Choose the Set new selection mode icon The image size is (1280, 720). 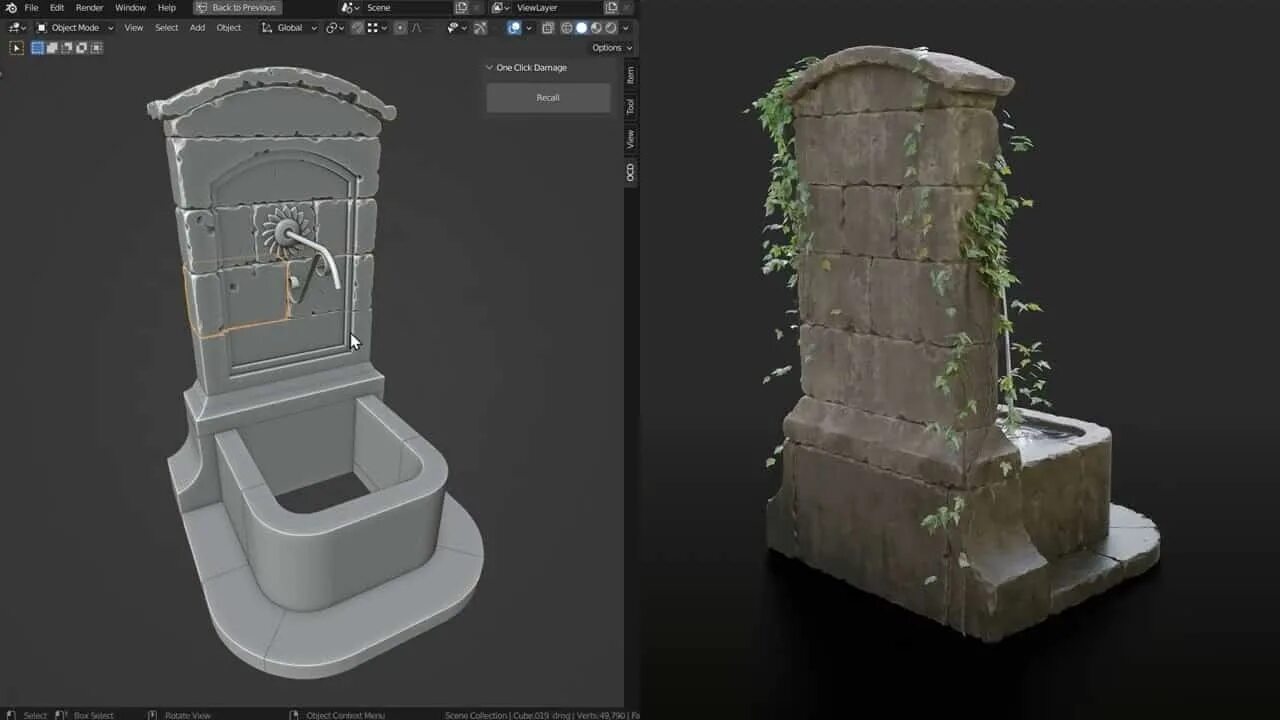pyautogui.click(x=37, y=47)
